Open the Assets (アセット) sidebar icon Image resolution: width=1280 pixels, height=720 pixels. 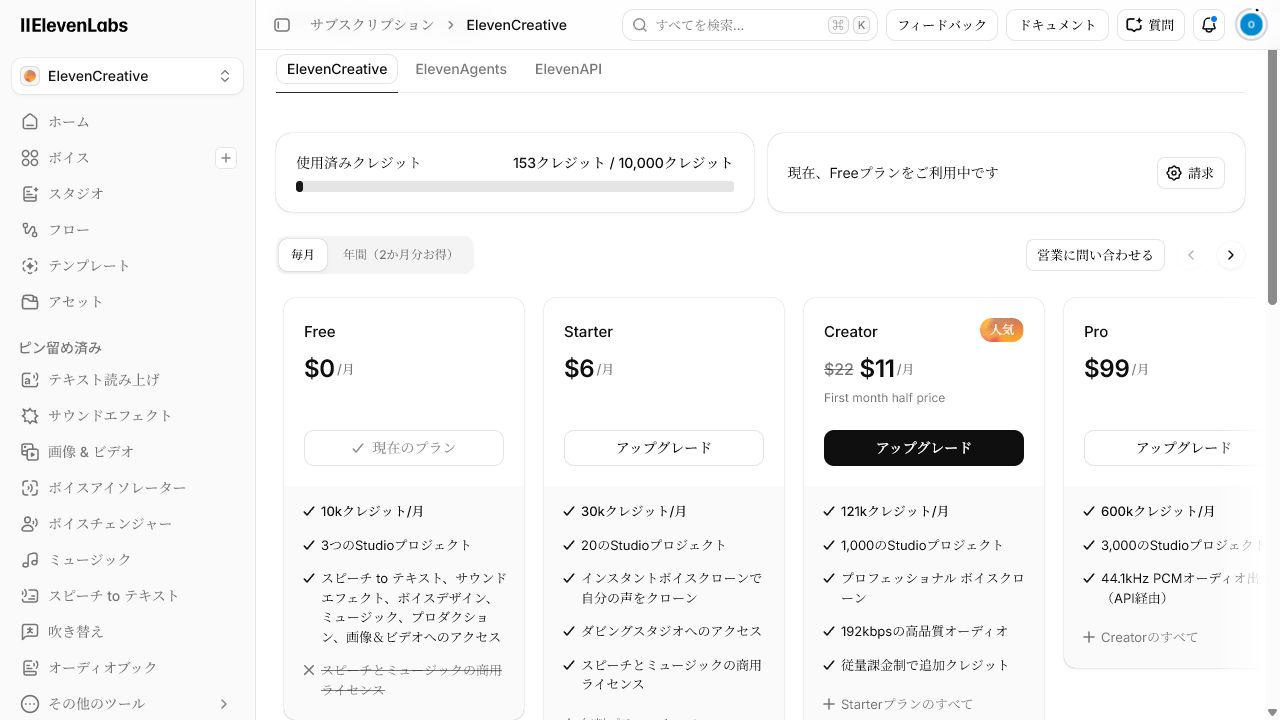(x=30, y=301)
